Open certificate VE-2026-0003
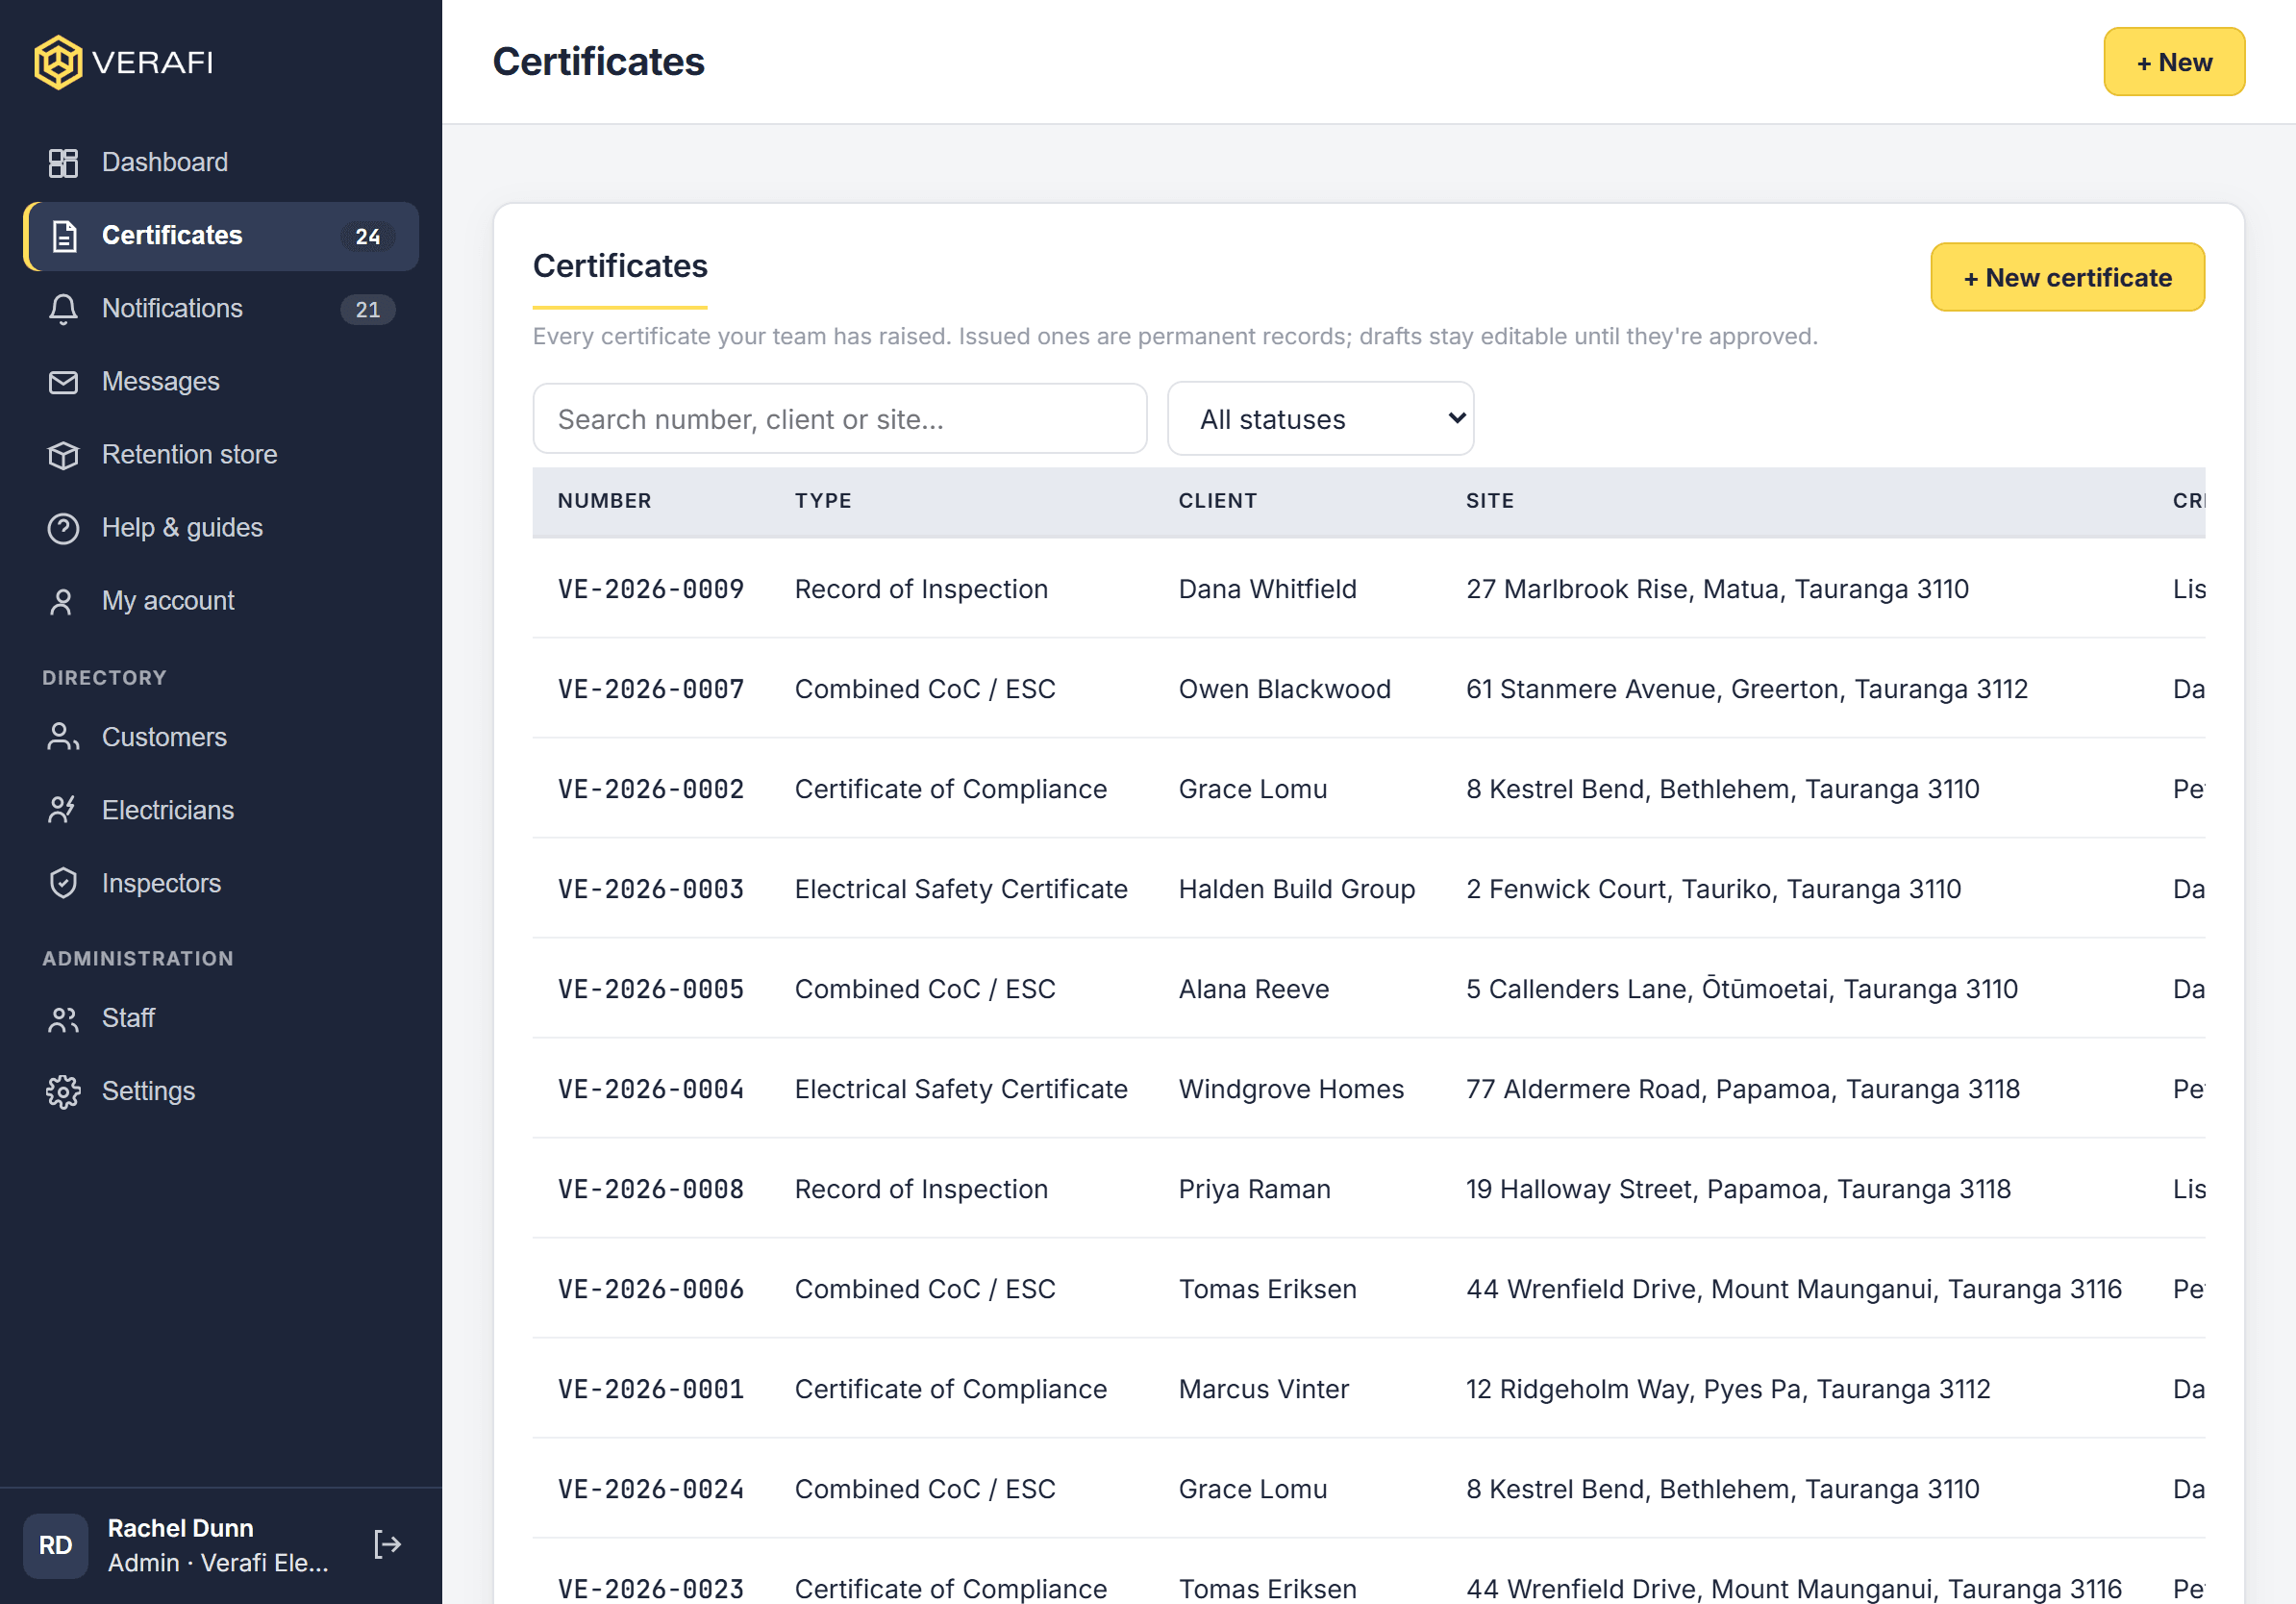2296x1604 pixels. click(x=651, y=889)
